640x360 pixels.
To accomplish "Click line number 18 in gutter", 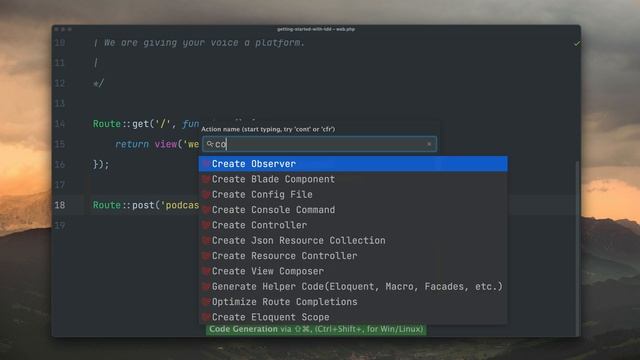I will coord(60,205).
